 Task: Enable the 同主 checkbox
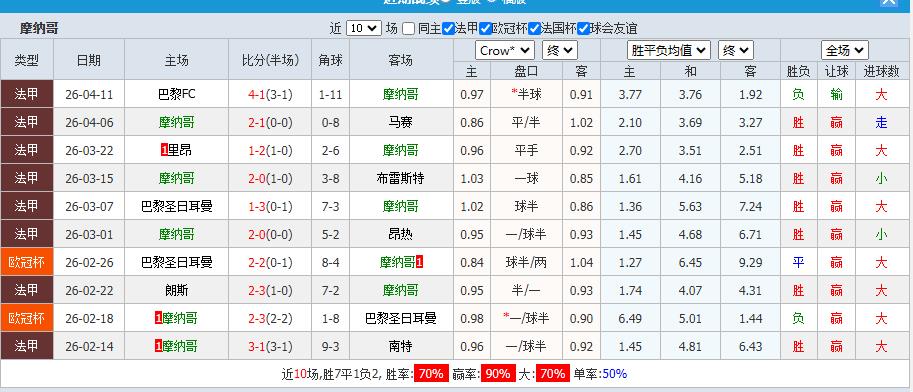408,28
